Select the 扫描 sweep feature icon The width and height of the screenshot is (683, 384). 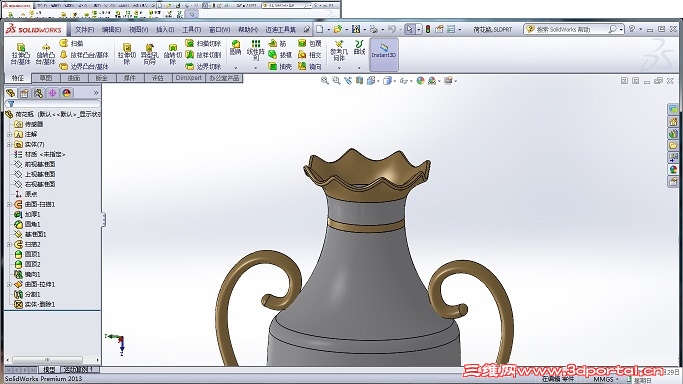64,43
